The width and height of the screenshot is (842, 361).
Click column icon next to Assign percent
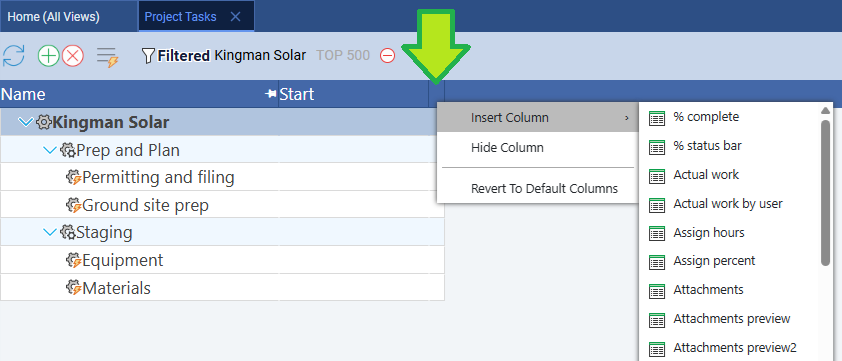pyautogui.click(x=657, y=262)
